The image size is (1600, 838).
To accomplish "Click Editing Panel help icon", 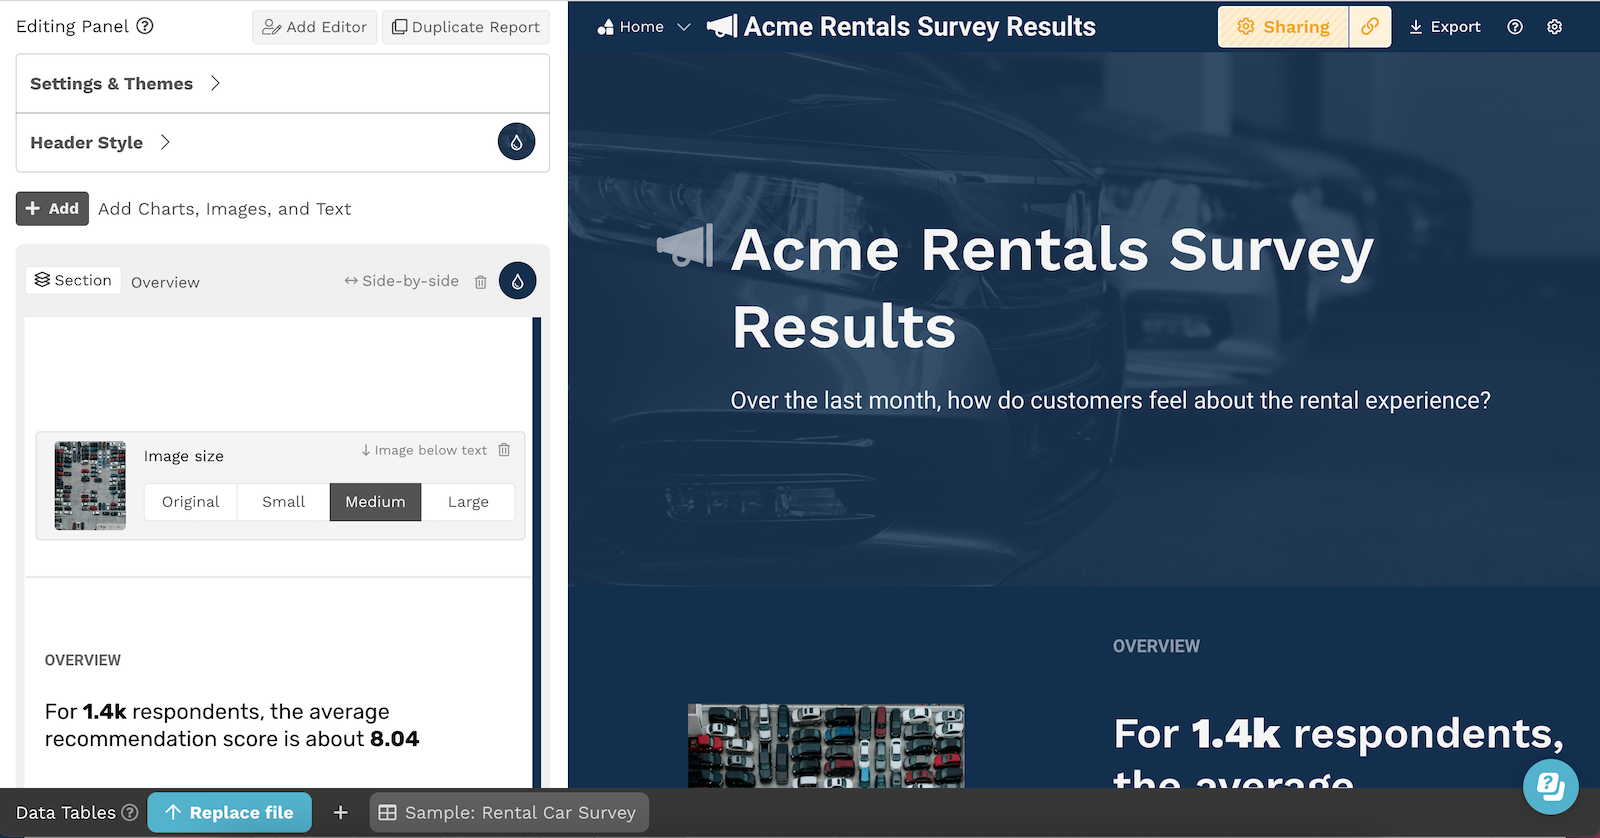I will point(145,26).
